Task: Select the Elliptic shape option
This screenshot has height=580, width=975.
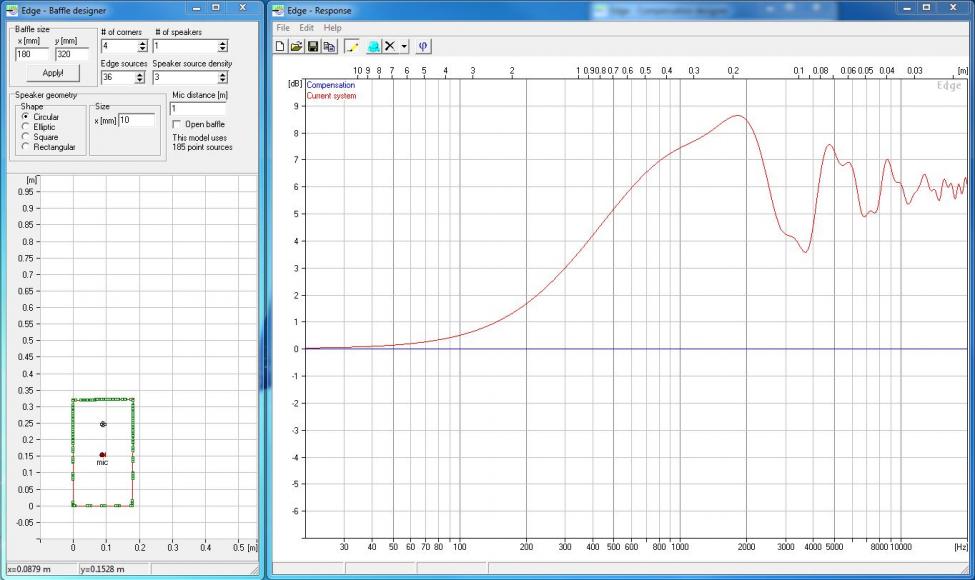Action: point(26,127)
